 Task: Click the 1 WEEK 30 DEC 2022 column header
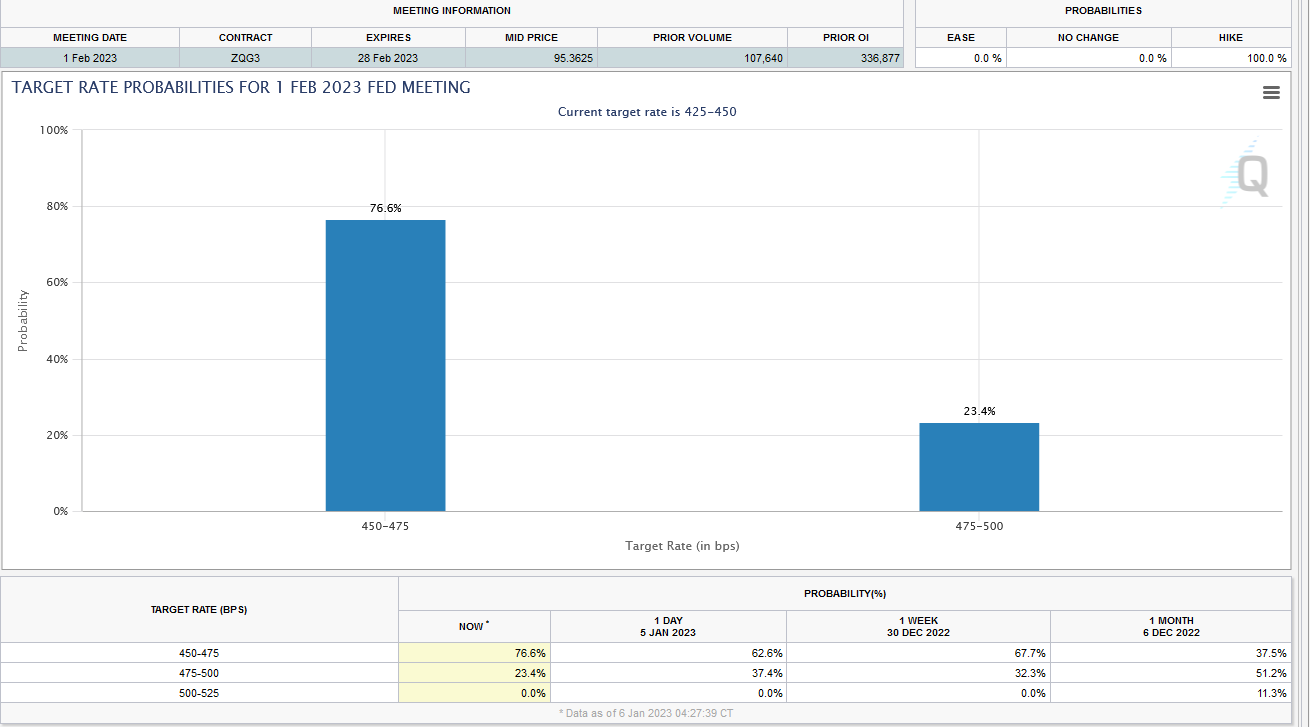[918, 626]
